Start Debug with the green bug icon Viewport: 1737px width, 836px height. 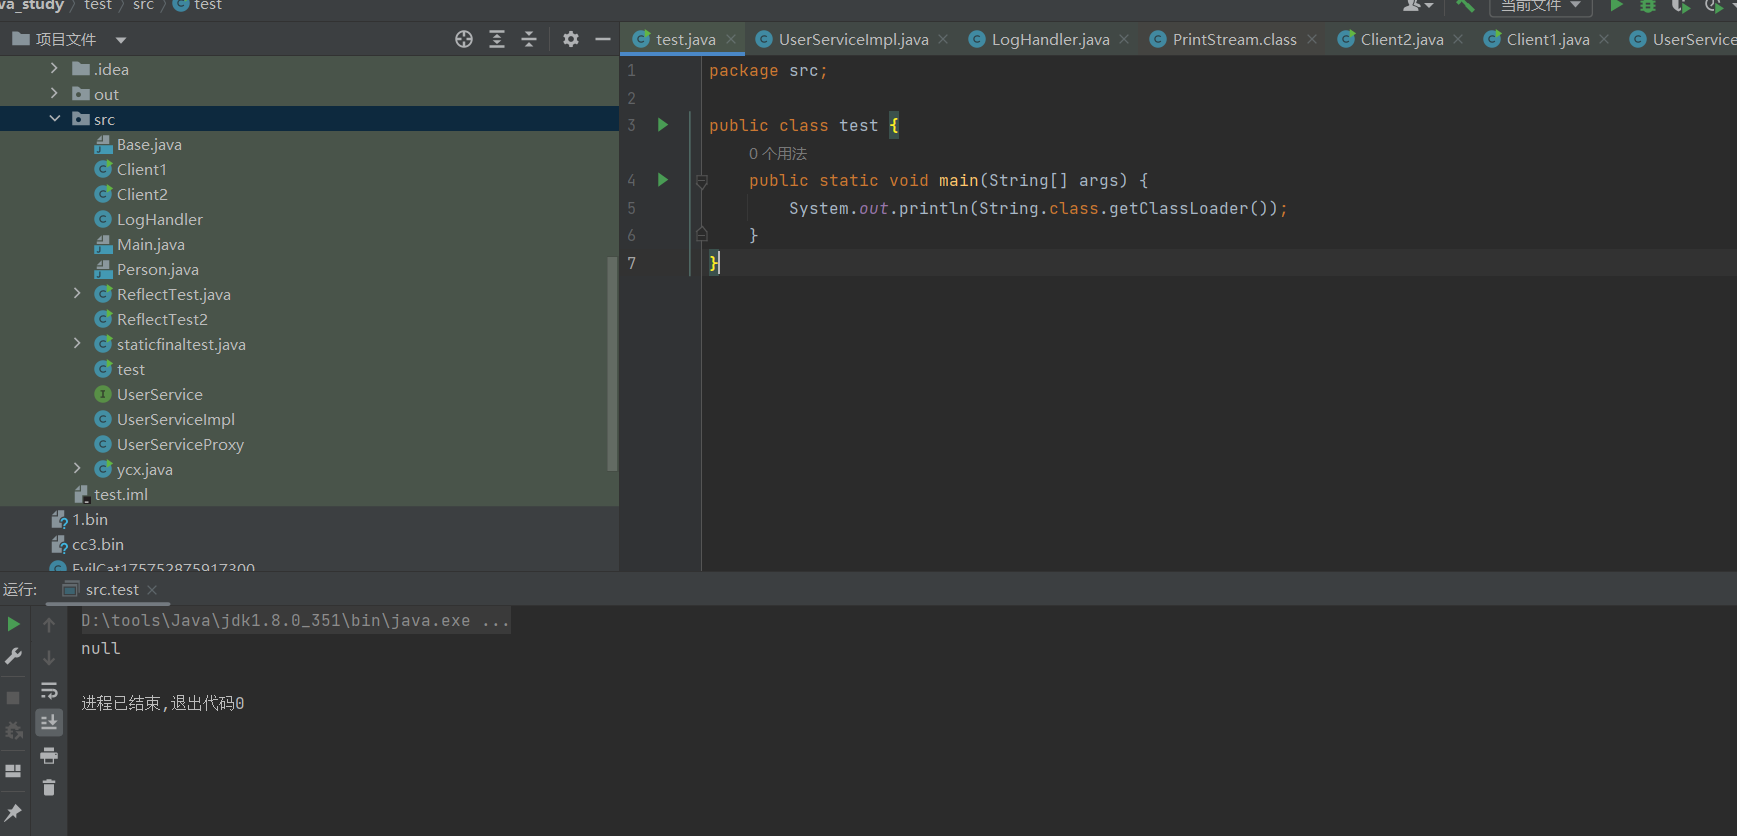1648,5
